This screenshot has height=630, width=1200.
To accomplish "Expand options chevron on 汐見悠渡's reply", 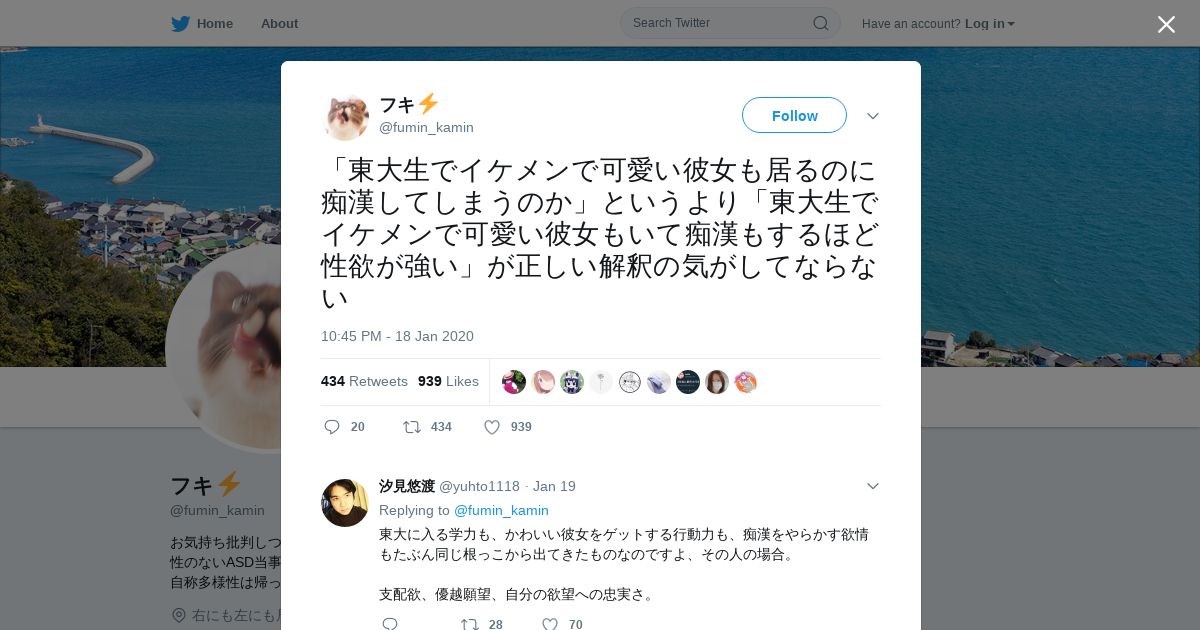I will coord(872,486).
